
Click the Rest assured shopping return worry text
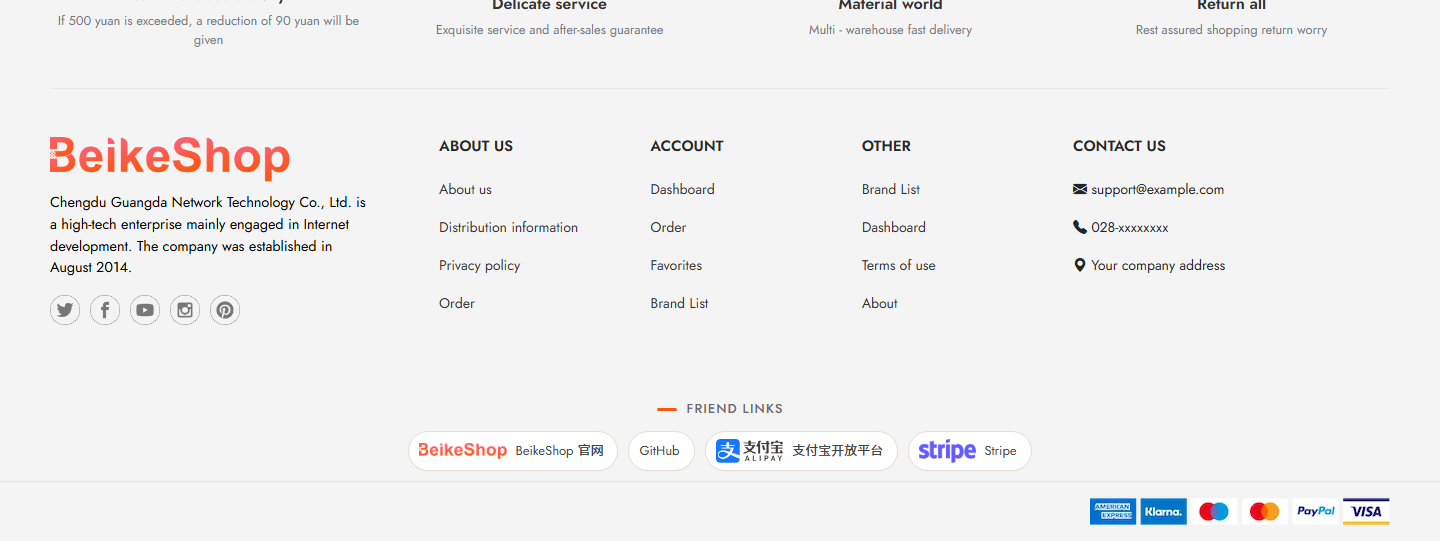[x=1231, y=30]
